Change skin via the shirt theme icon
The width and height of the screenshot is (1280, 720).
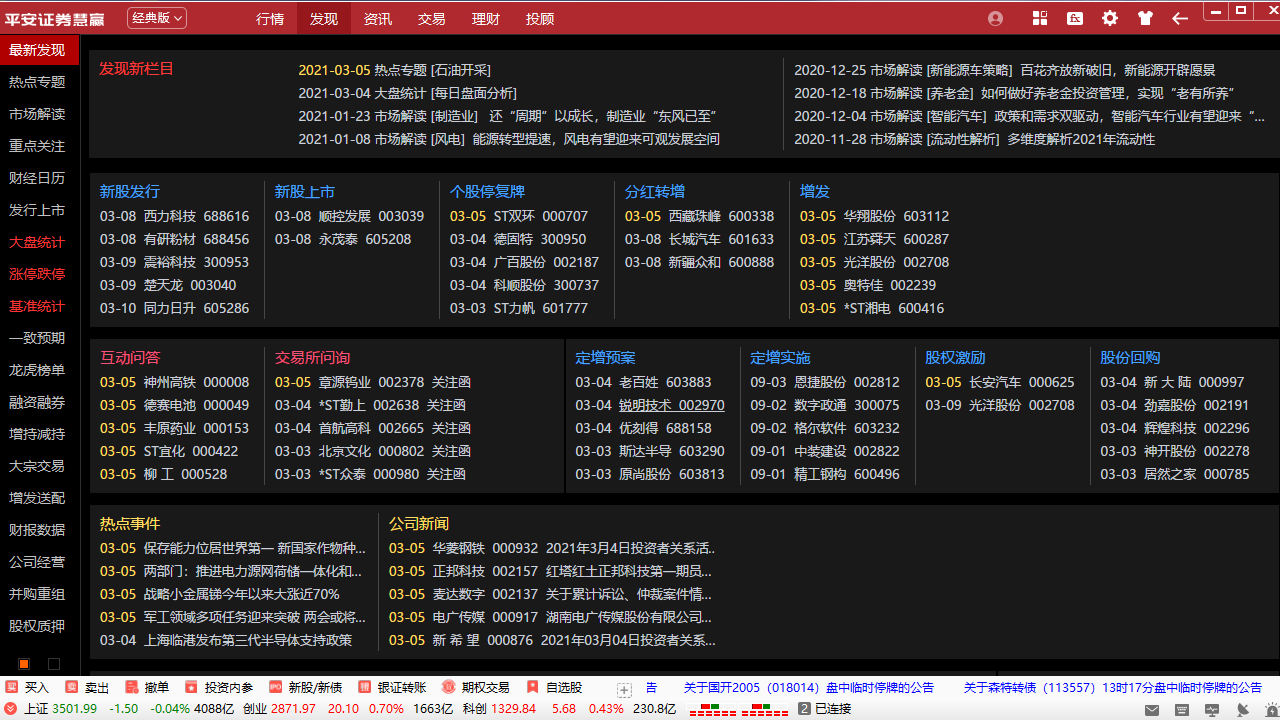1145,18
